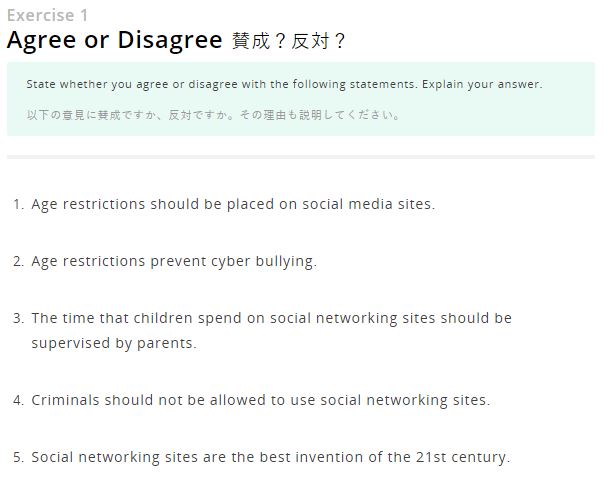Click the number '4.' list marker
Screen dimensions: 607x485
(x=18, y=400)
